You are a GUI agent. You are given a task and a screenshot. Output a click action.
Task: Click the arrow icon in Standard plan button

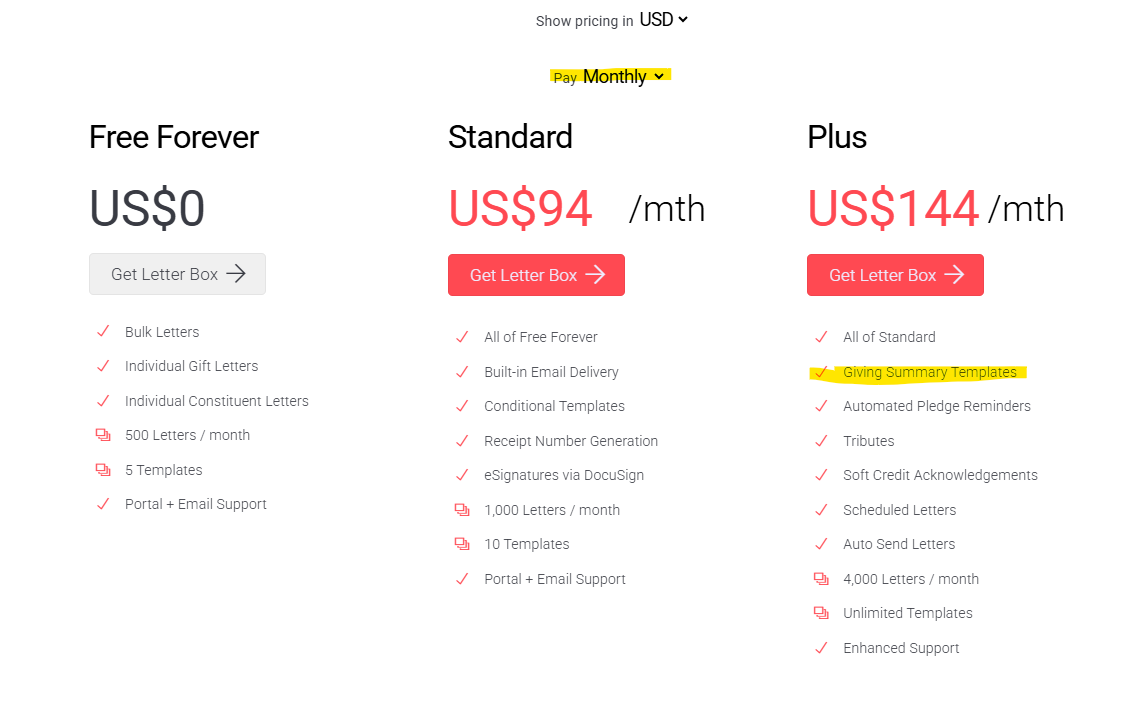point(595,274)
